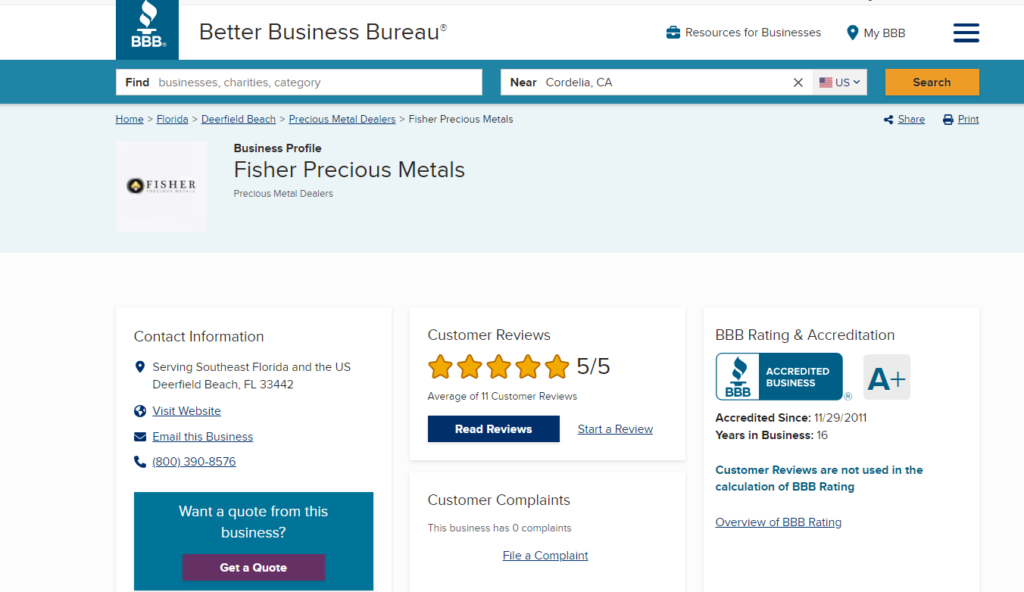Image resolution: width=1024 pixels, height=592 pixels.
Task: Open Resources for Businesses
Action: tap(752, 33)
